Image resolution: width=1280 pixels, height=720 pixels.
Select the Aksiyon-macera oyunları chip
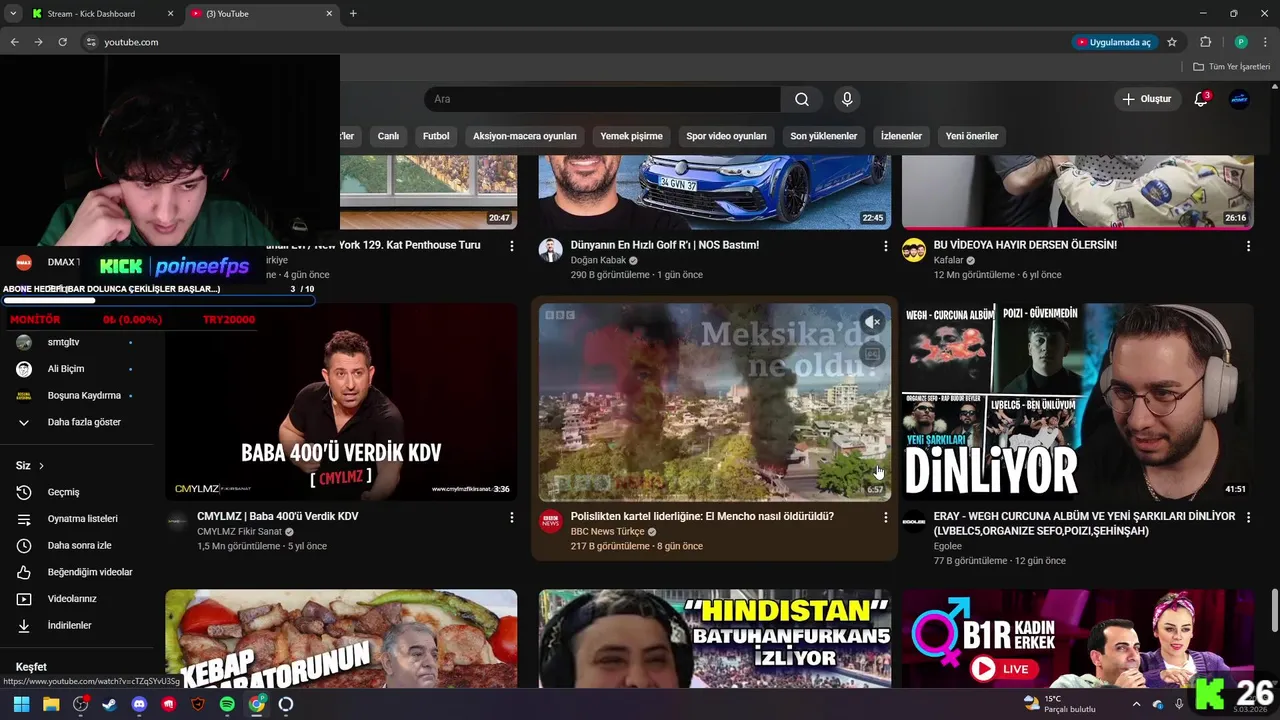coord(525,136)
